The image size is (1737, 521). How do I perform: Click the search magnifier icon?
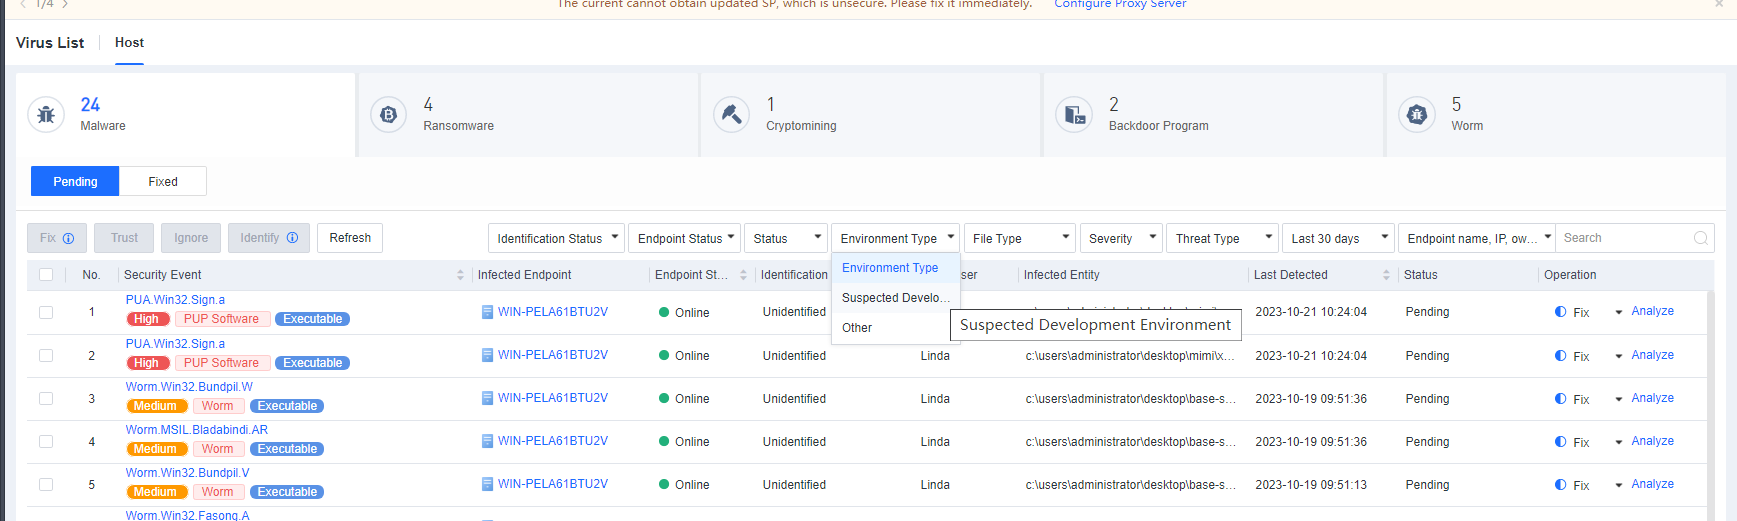click(x=1700, y=238)
